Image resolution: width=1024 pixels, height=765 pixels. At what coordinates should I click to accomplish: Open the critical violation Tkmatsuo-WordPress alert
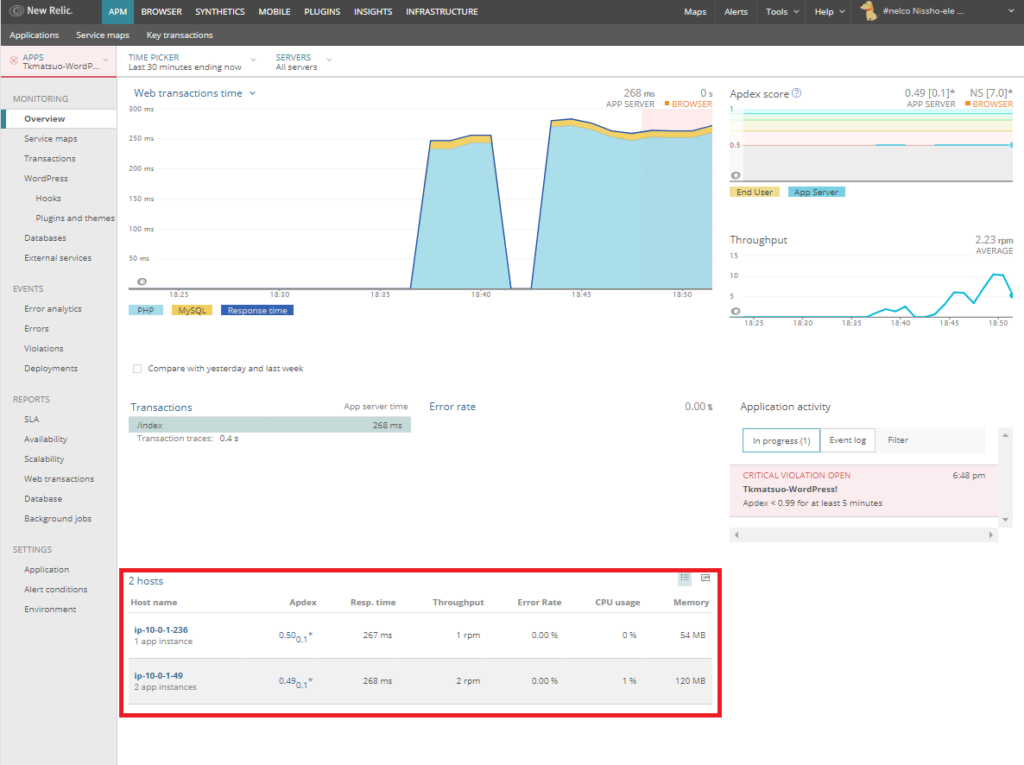click(x=863, y=489)
